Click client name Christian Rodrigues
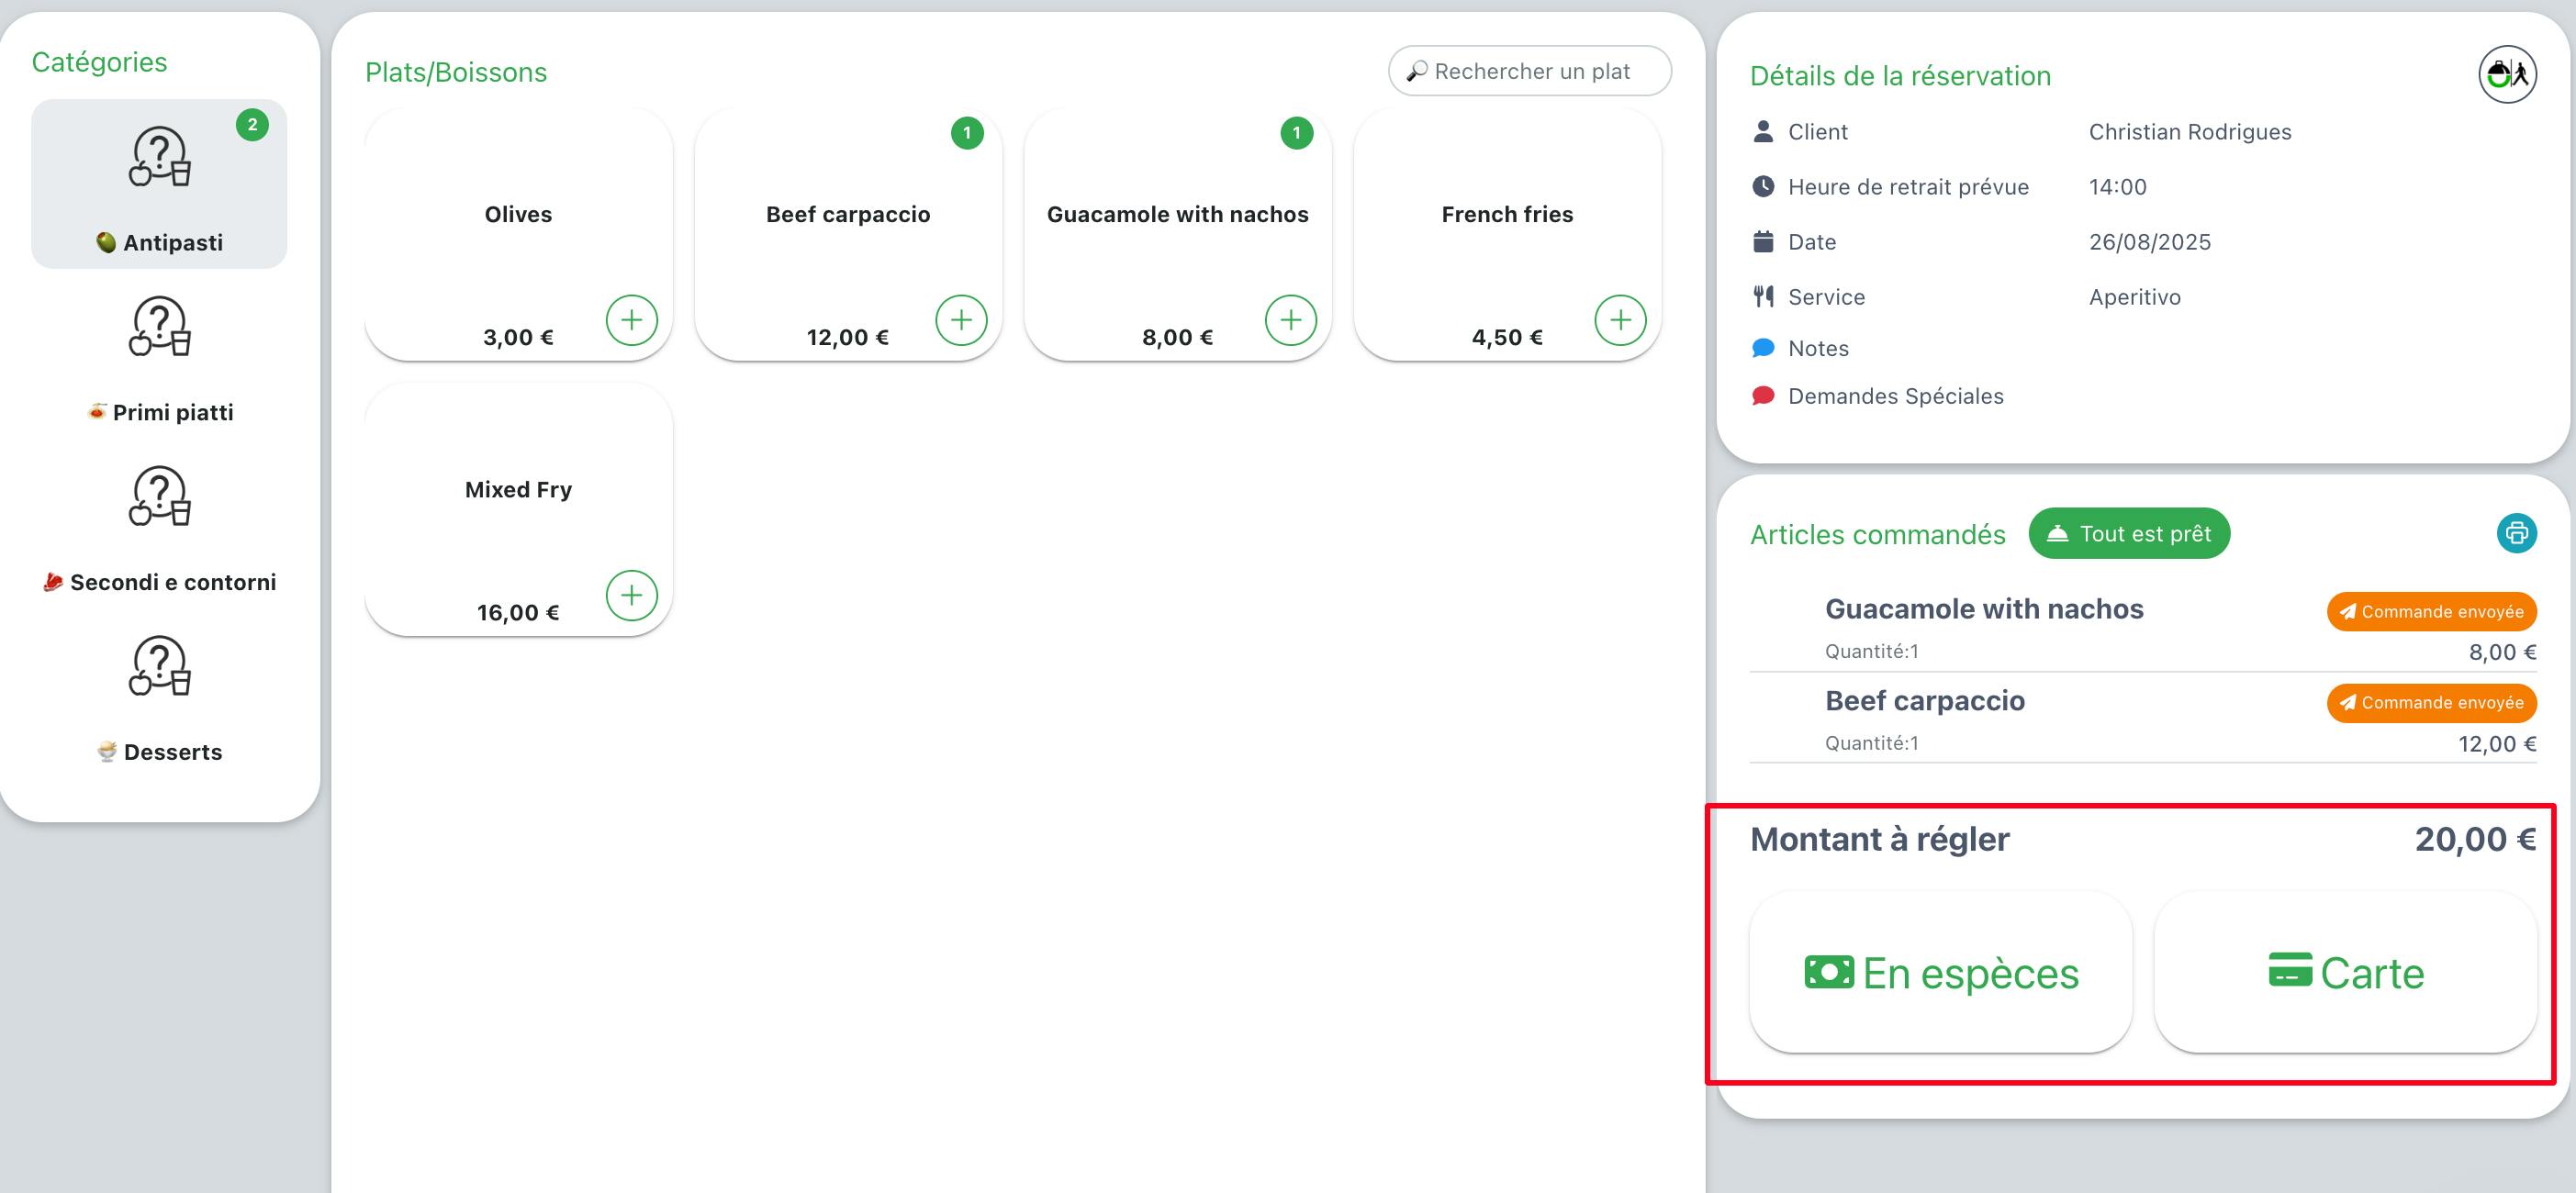 click(2190, 131)
